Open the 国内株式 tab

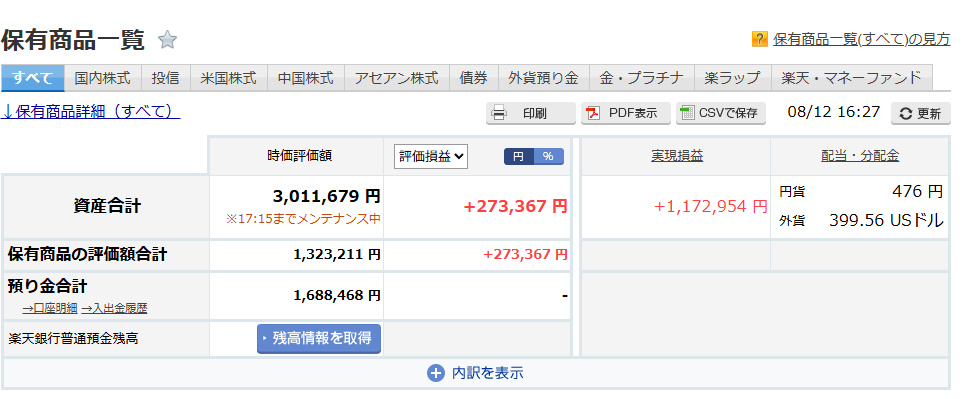click(x=102, y=78)
